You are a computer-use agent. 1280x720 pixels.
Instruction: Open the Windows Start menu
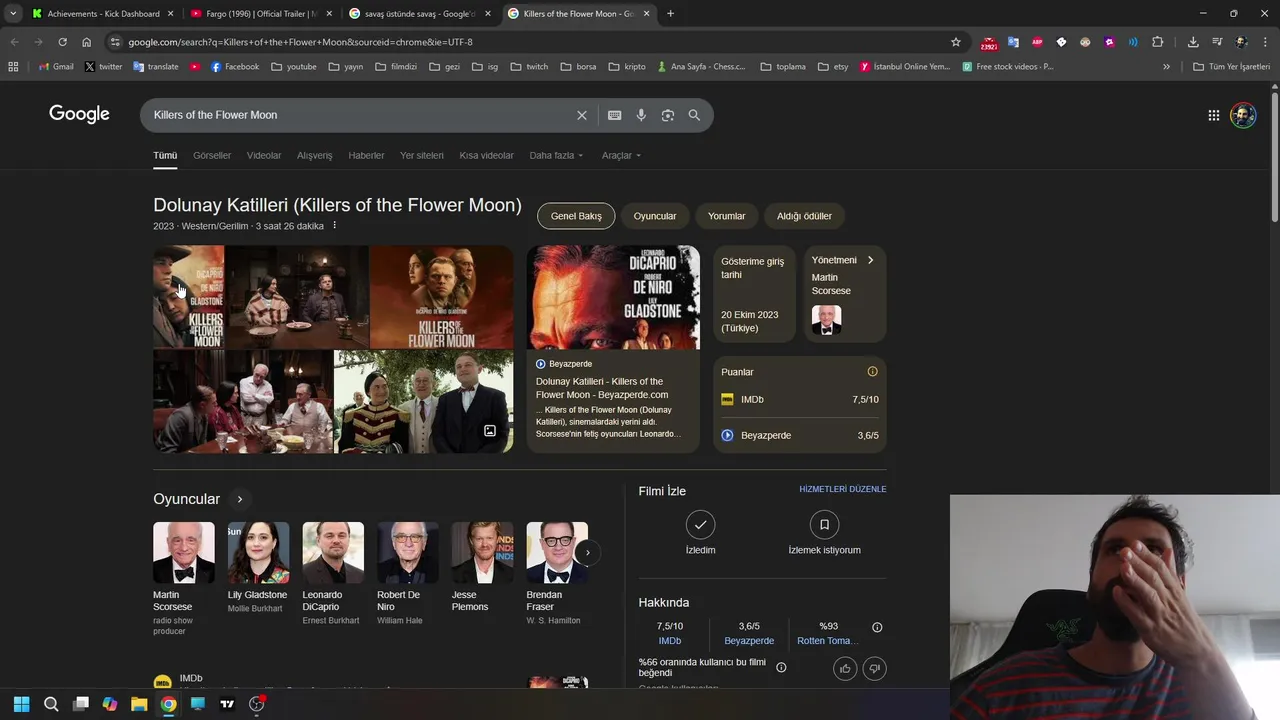[21, 704]
